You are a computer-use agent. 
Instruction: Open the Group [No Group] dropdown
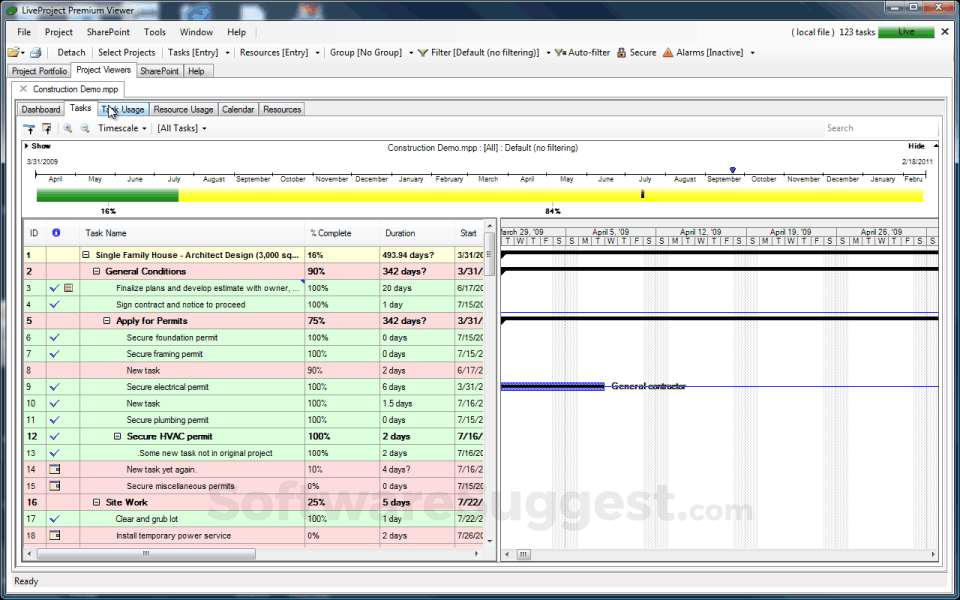368,52
